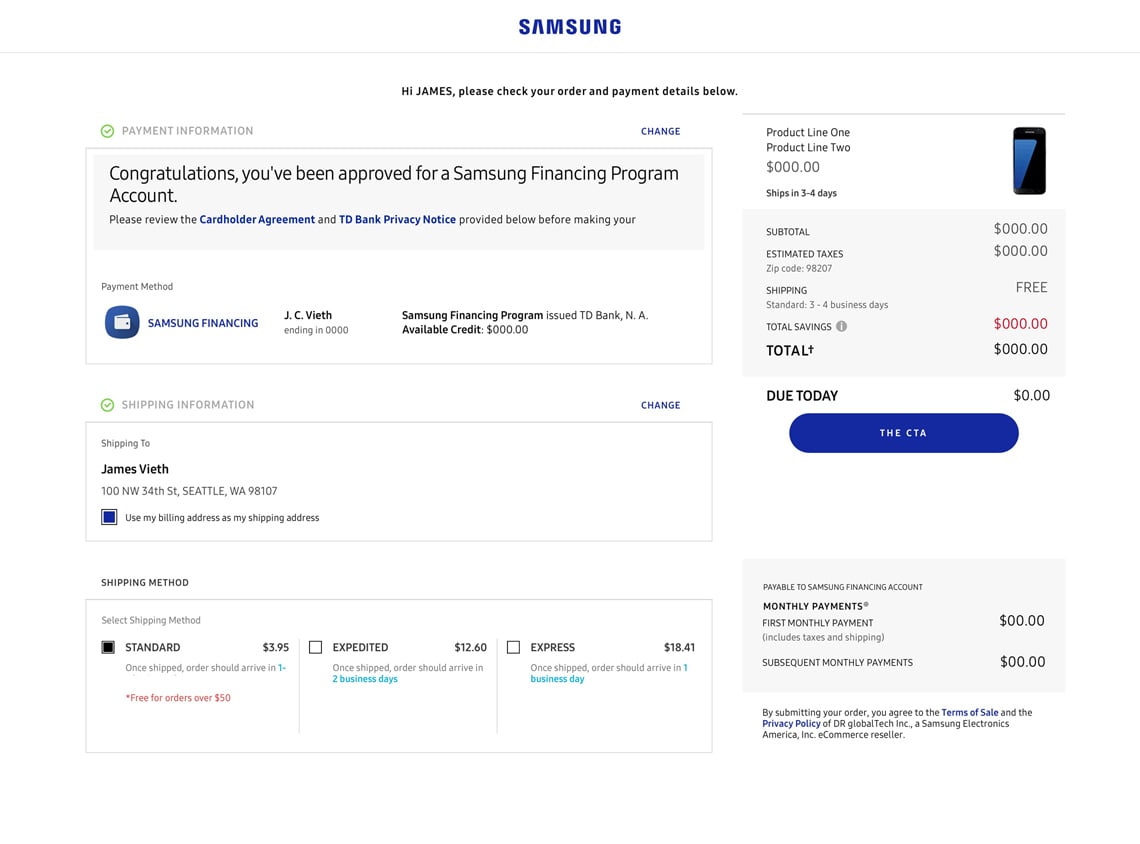Screen dimensions: 1140x844
Task: Open the TD Bank Privacy Notice link
Action: coord(397,219)
